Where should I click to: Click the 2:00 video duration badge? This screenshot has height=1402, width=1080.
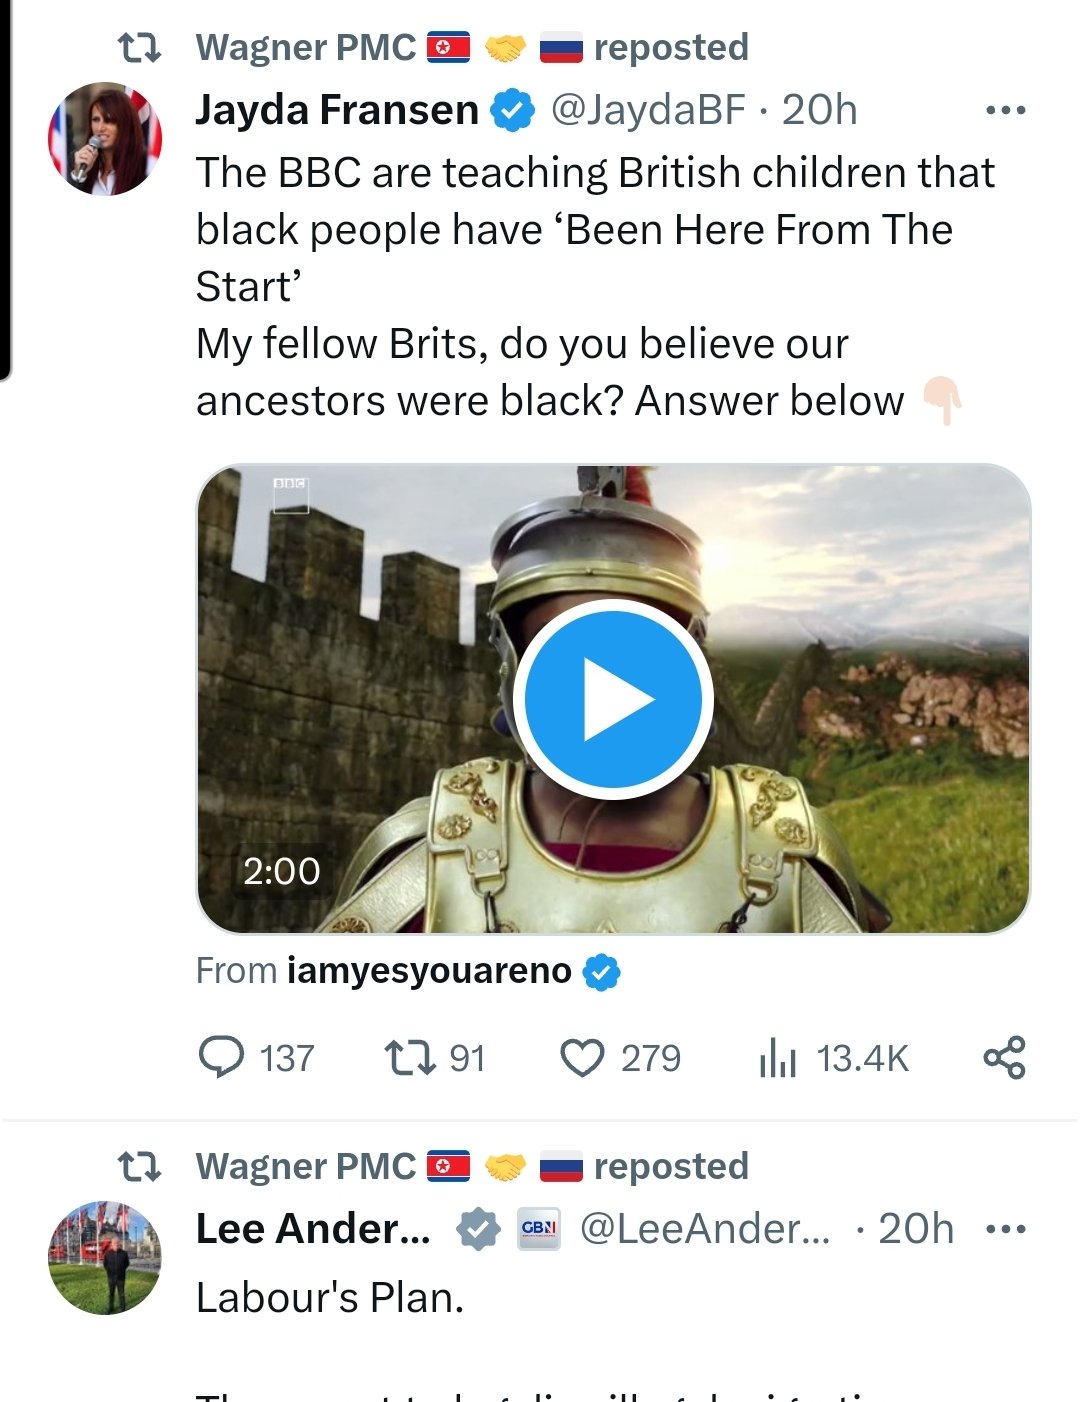pyautogui.click(x=282, y=871)
